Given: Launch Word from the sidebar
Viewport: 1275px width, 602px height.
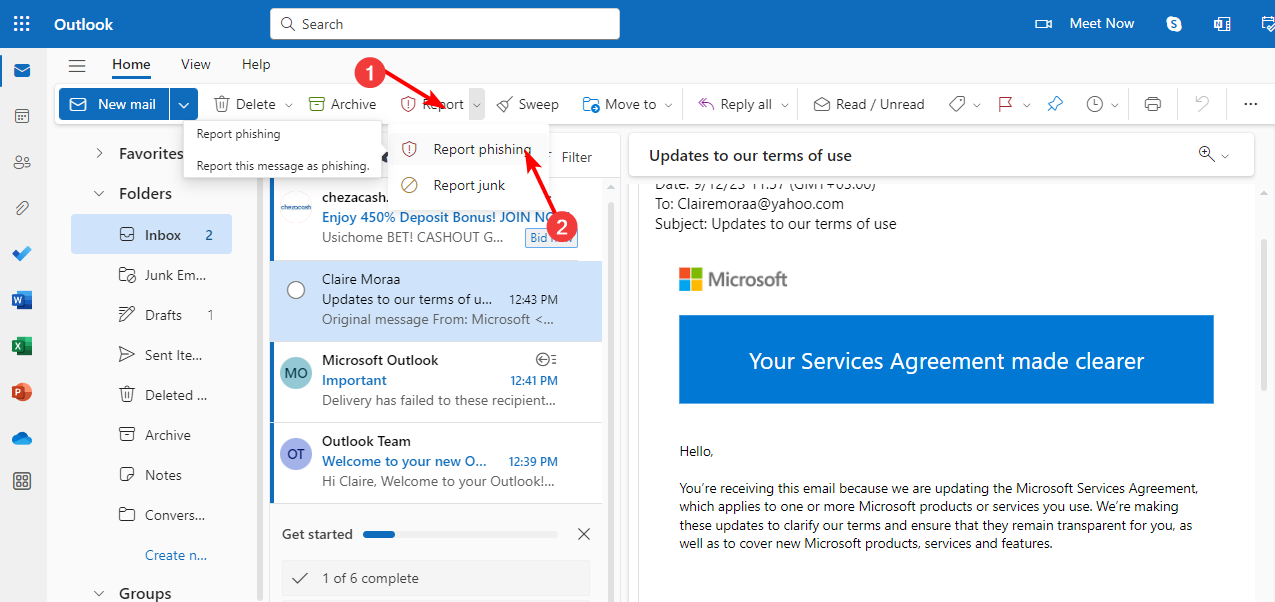Looking at the screenshot, I should [x=21, y=299].
